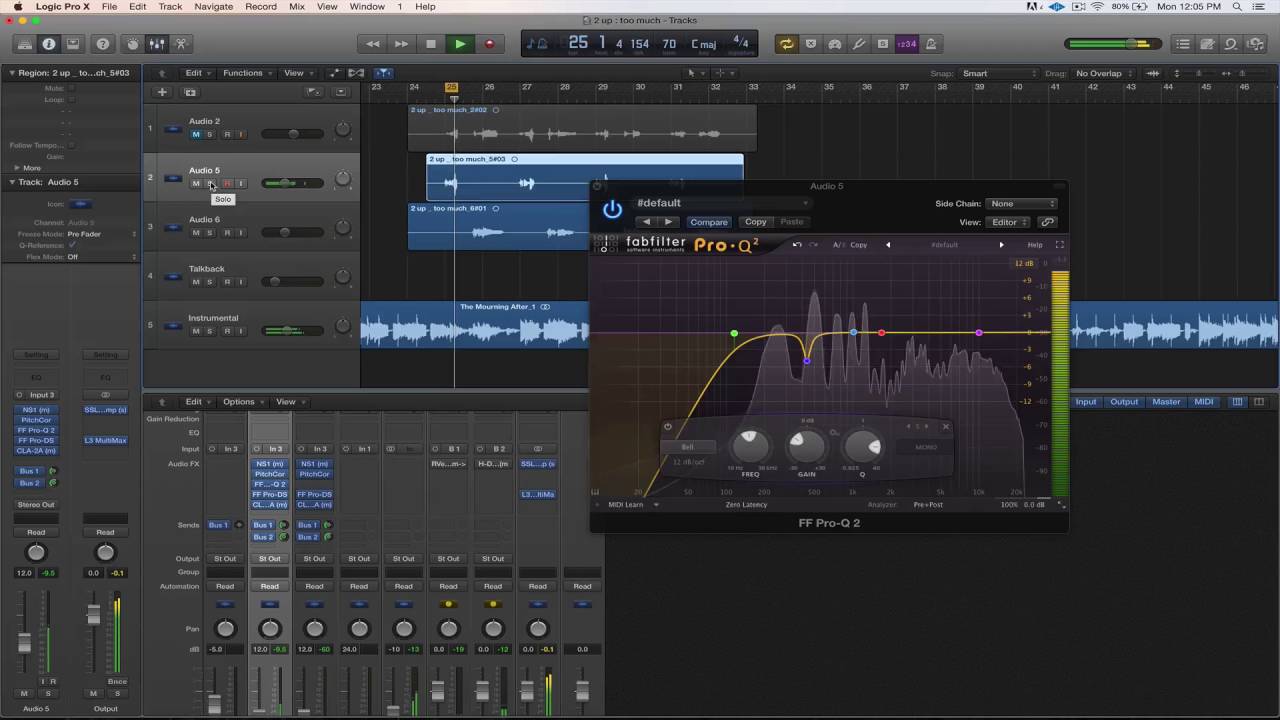This screenshot has height=720, width=1280.
Task: Click the Bus 1 send in inspector strip
Action: point(29,471)
